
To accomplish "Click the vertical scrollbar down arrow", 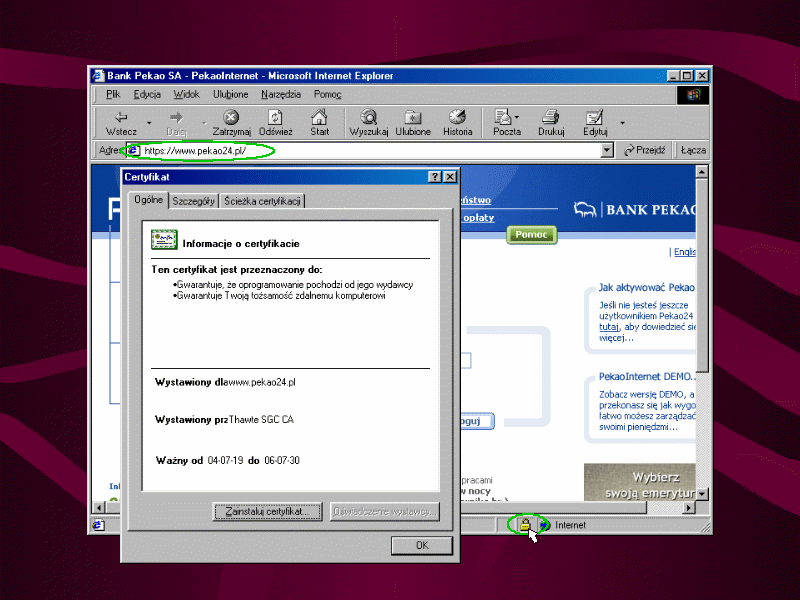I will [x=702, y=494].
